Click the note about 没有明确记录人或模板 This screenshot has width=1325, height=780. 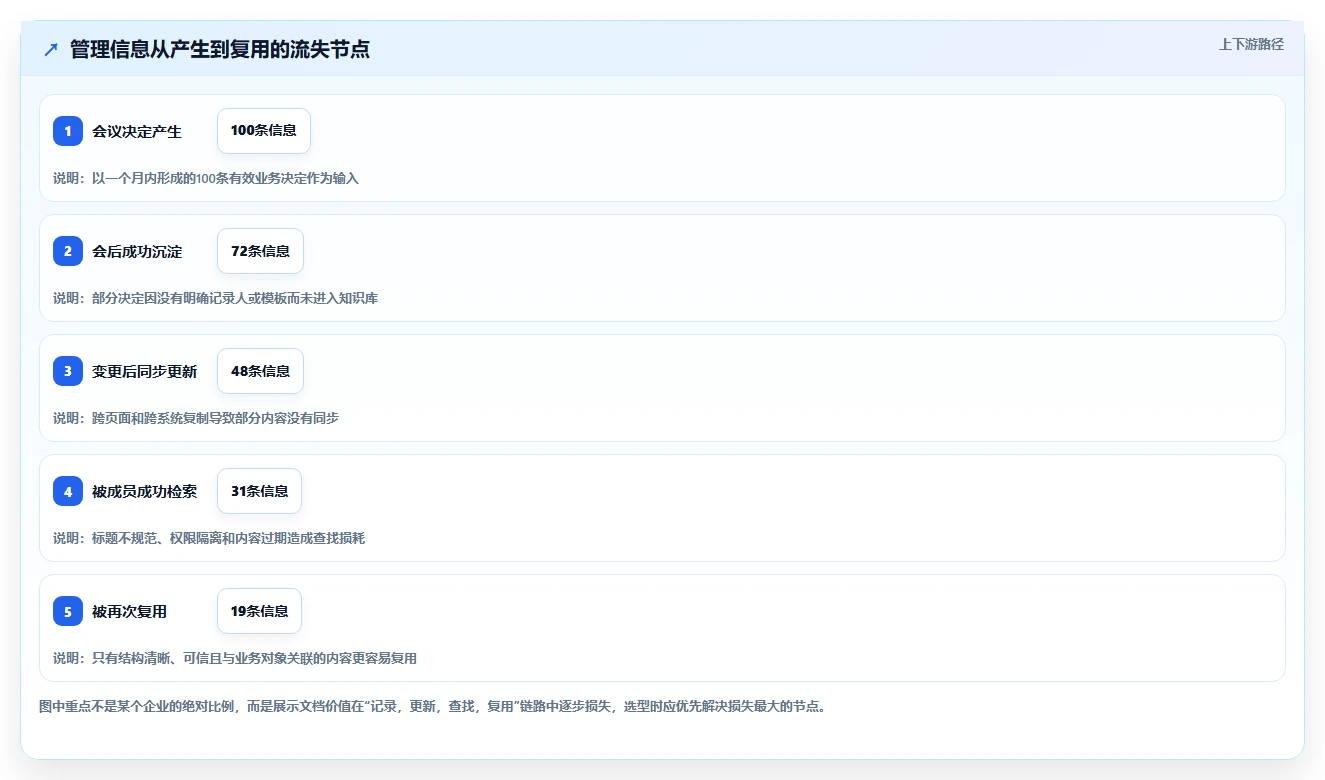tap(216, 298)
